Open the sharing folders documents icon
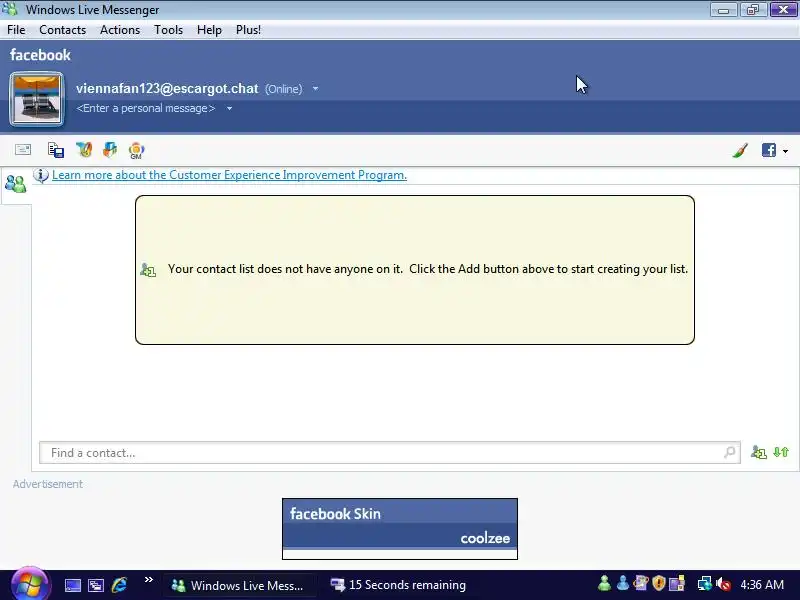The image size is (800, 600). tap(56, 150)
